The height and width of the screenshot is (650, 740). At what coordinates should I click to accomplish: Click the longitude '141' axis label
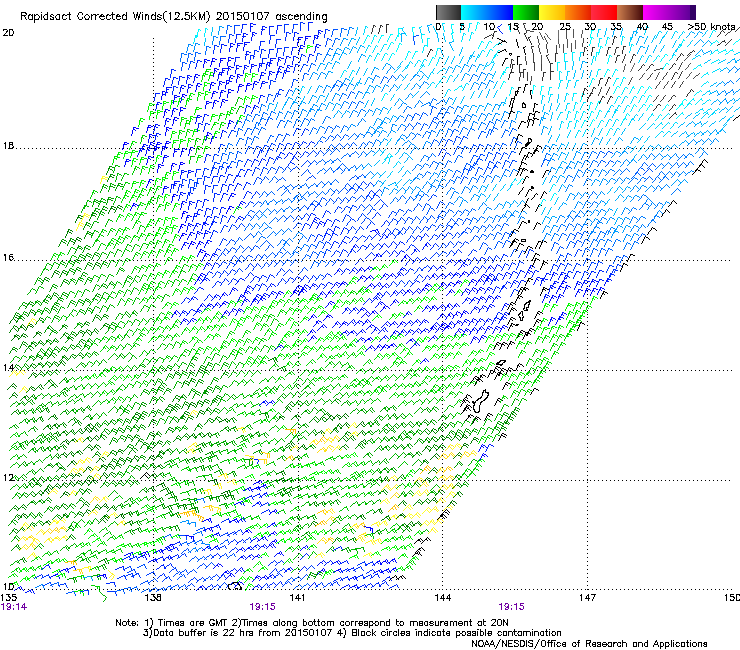[x=297, y=598]
